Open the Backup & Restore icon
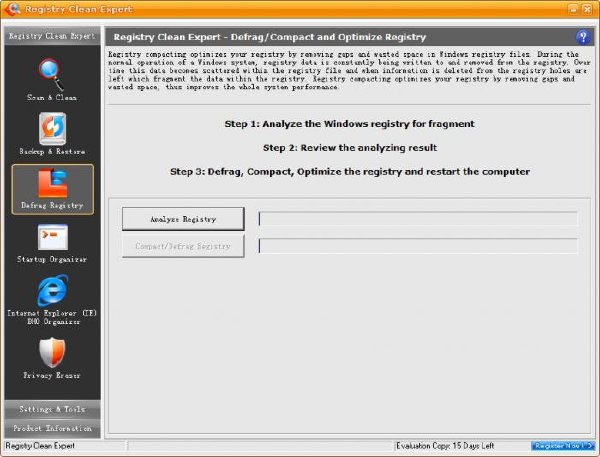Screen dimensions: 600x457 [52, 129]
